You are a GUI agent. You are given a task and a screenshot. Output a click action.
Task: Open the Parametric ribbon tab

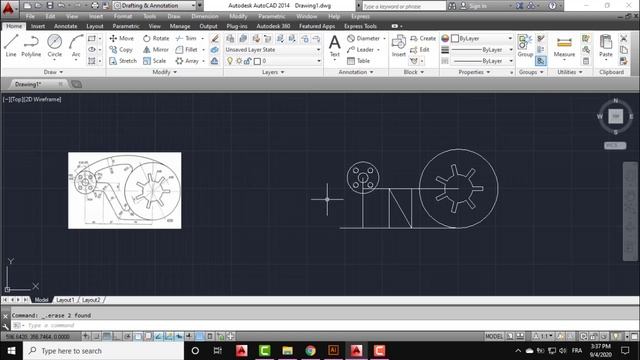pos(126,26)
